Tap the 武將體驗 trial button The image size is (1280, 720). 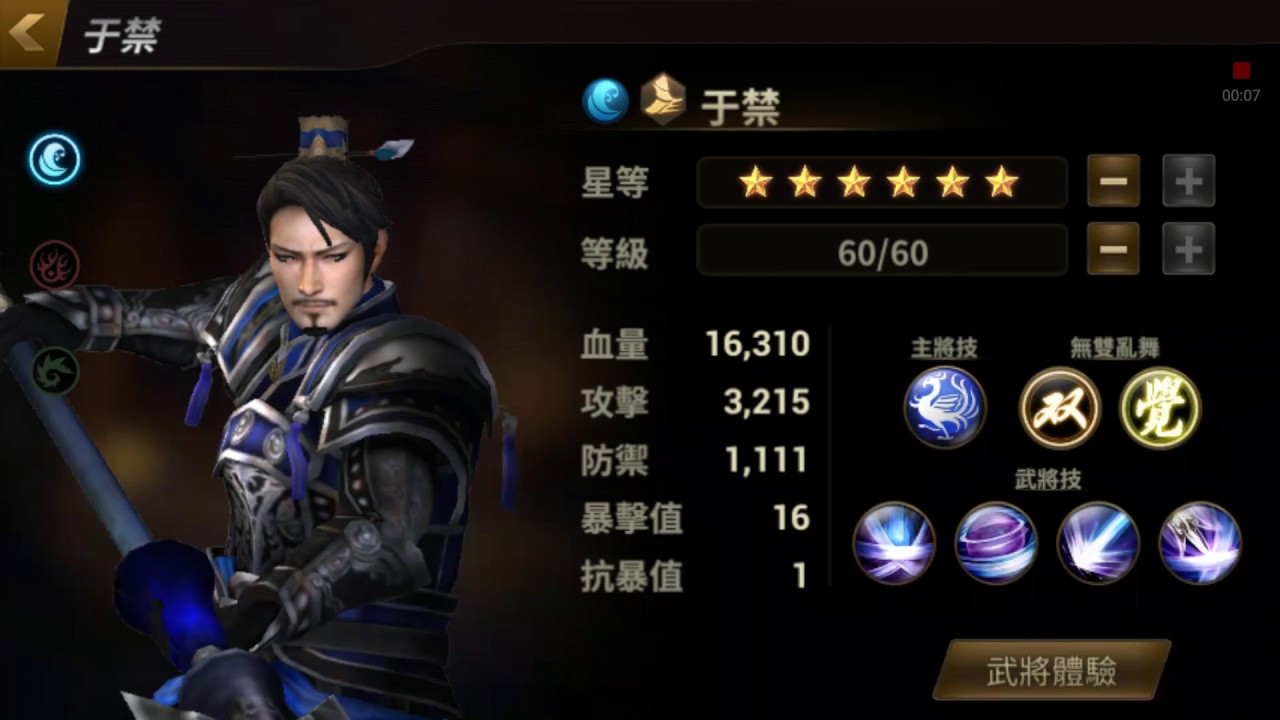(x=1052, y=670)
